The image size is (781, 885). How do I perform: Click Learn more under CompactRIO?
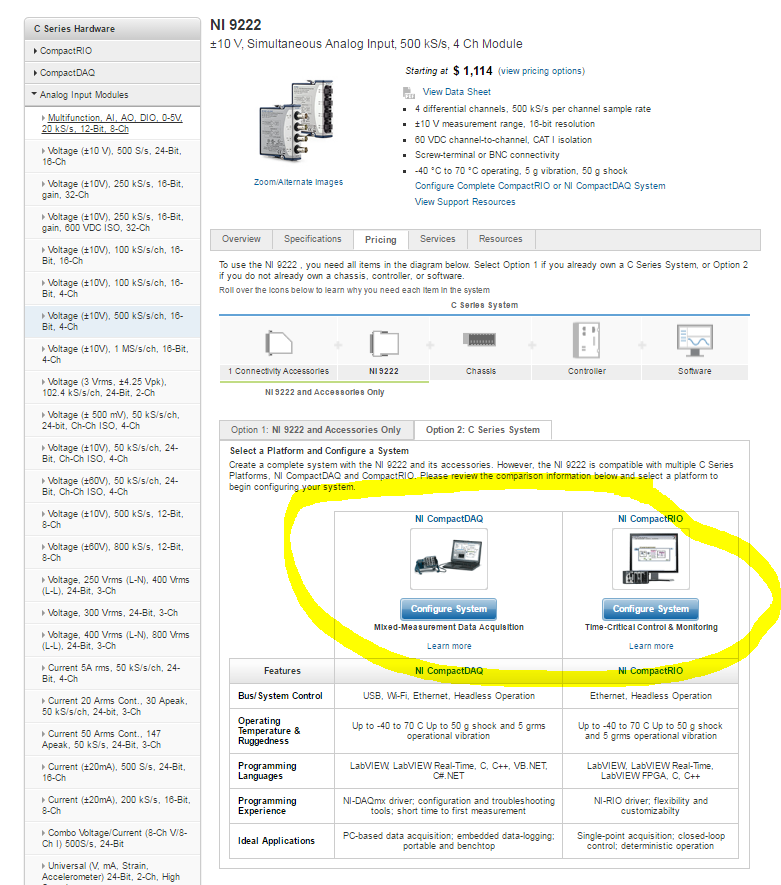point(651,646)
